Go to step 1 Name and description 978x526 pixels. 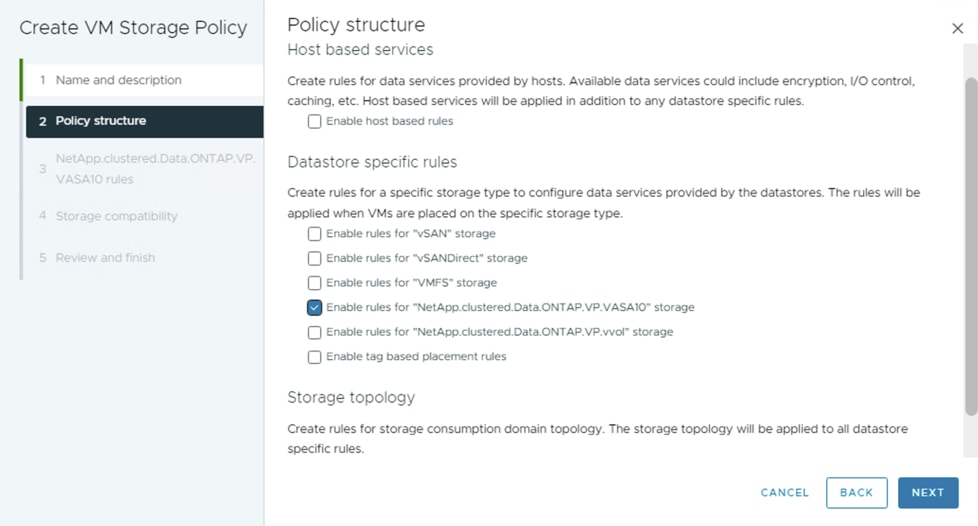click(118, 80)
